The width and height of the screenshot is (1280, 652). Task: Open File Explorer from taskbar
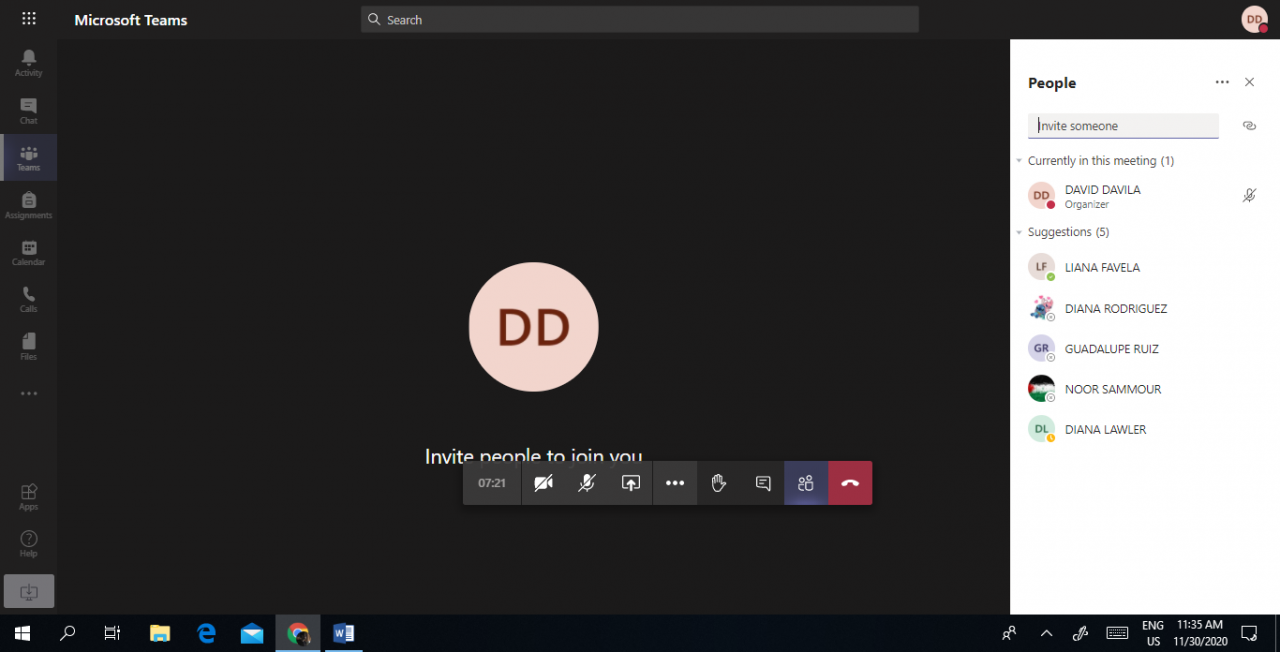click(x=160, y=633)
